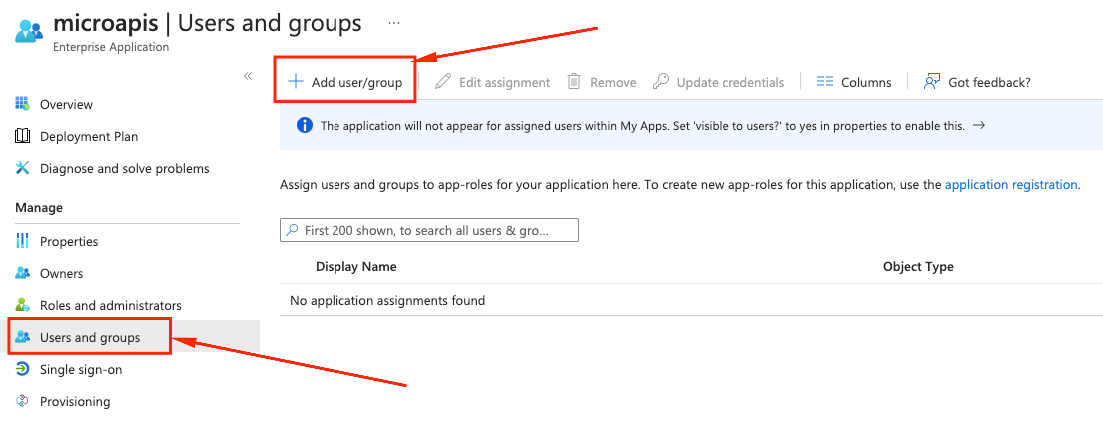Click the Overview grid icon in sidebar

[x=23, y=104]
